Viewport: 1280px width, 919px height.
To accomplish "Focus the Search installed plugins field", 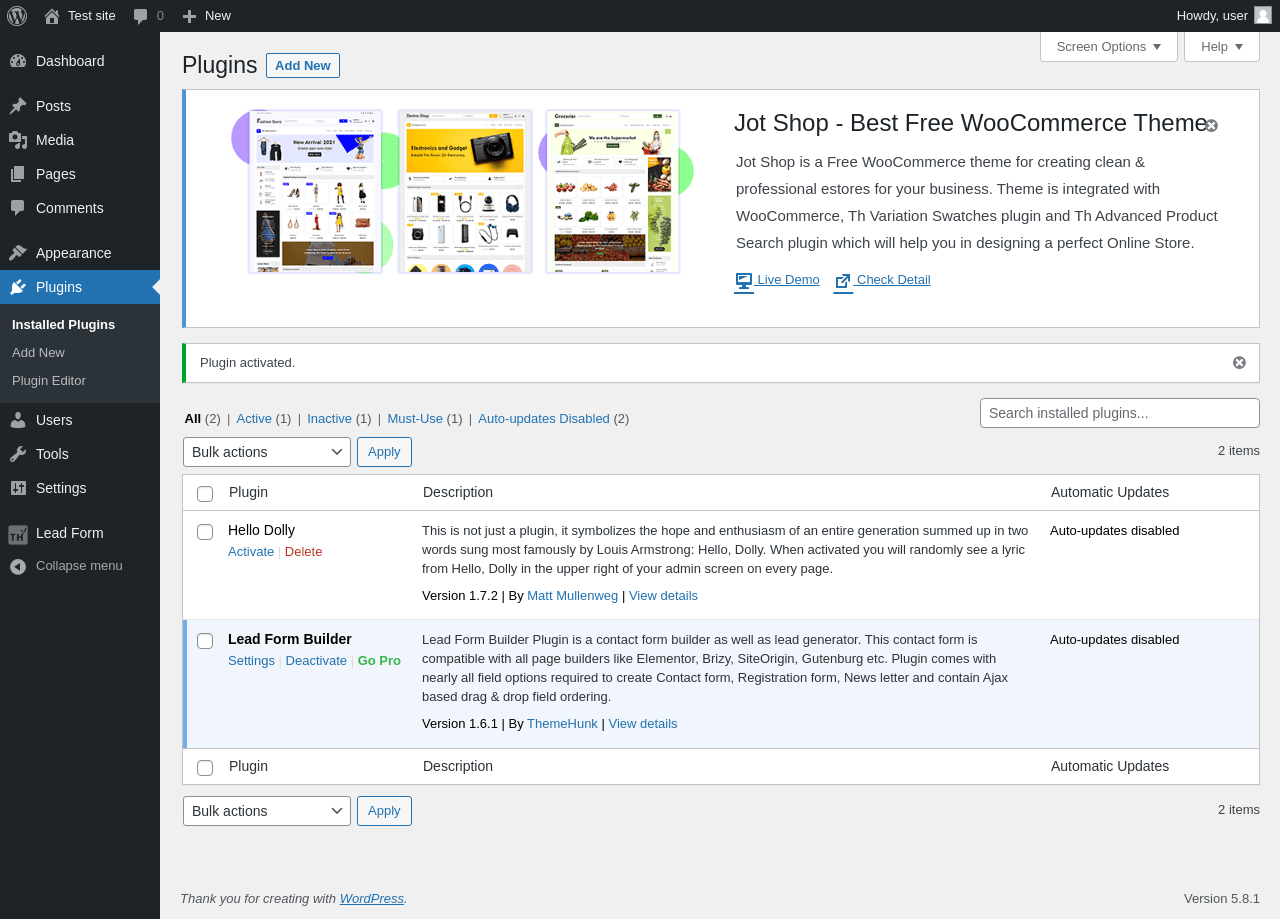I will 1120,413.
